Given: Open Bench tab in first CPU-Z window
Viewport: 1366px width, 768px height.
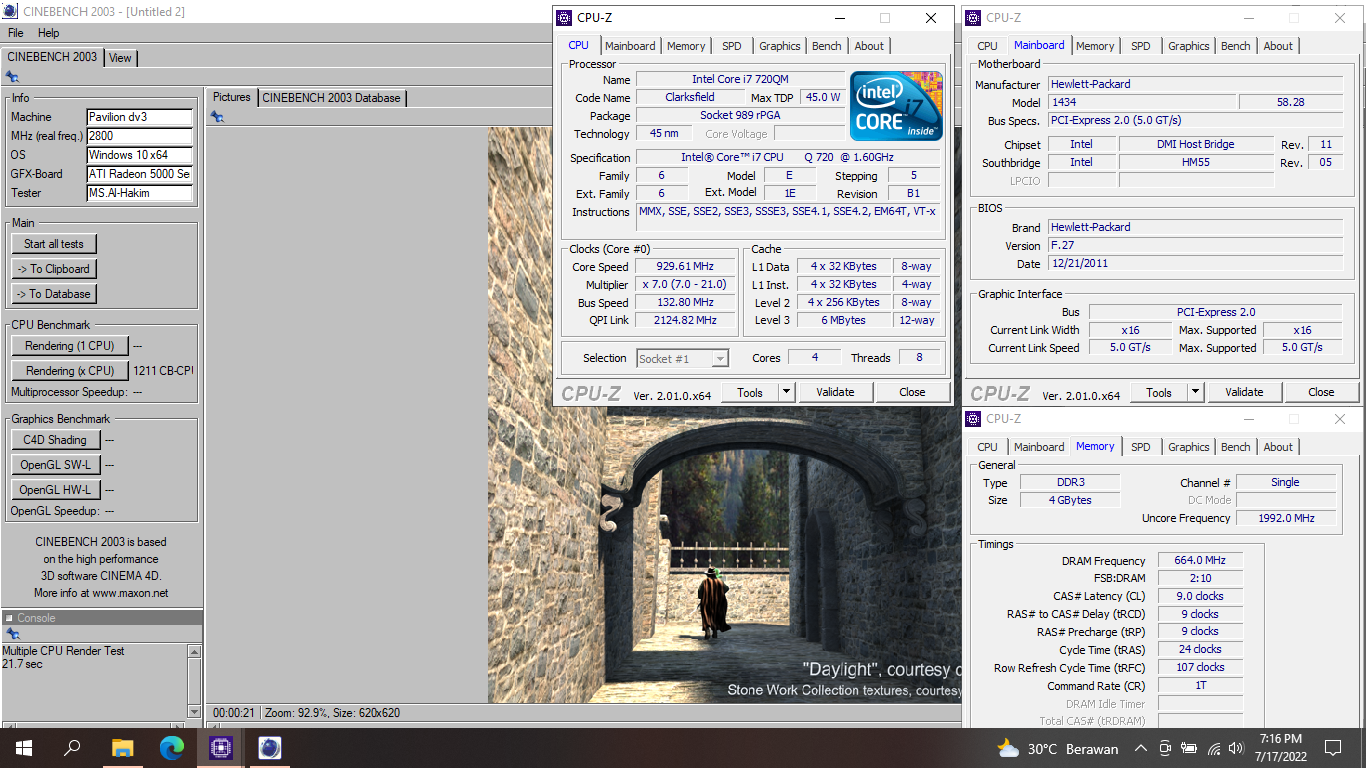Looking at the screenshot, I should (826, 46).
